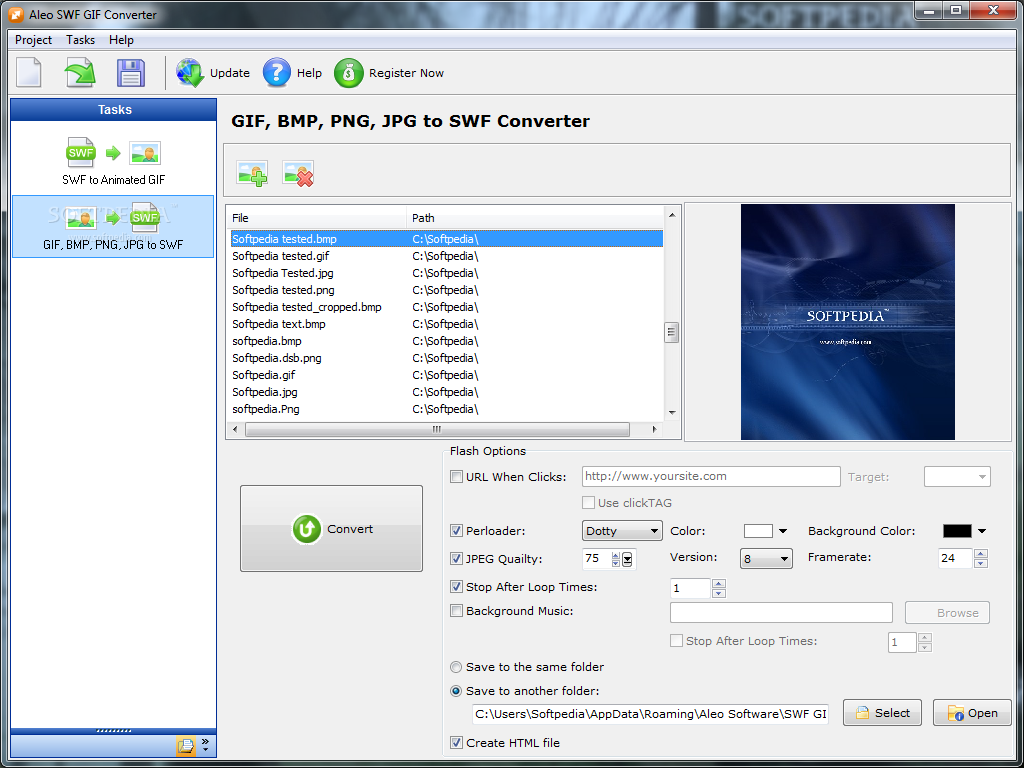Open the Version dropdown showing 8
Viewport: 1024px width, 768px height.
(x=766, y=559)
